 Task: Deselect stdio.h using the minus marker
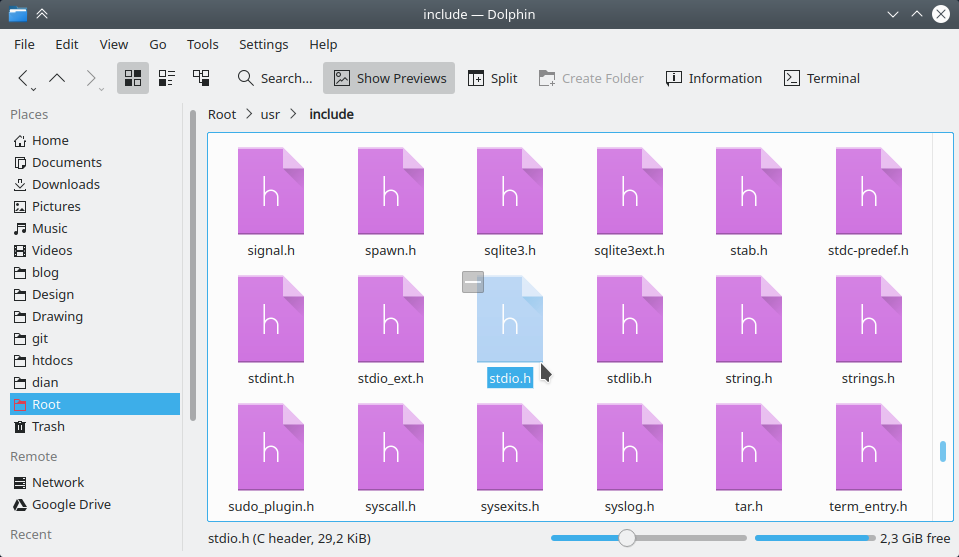[x=473, y=283]
